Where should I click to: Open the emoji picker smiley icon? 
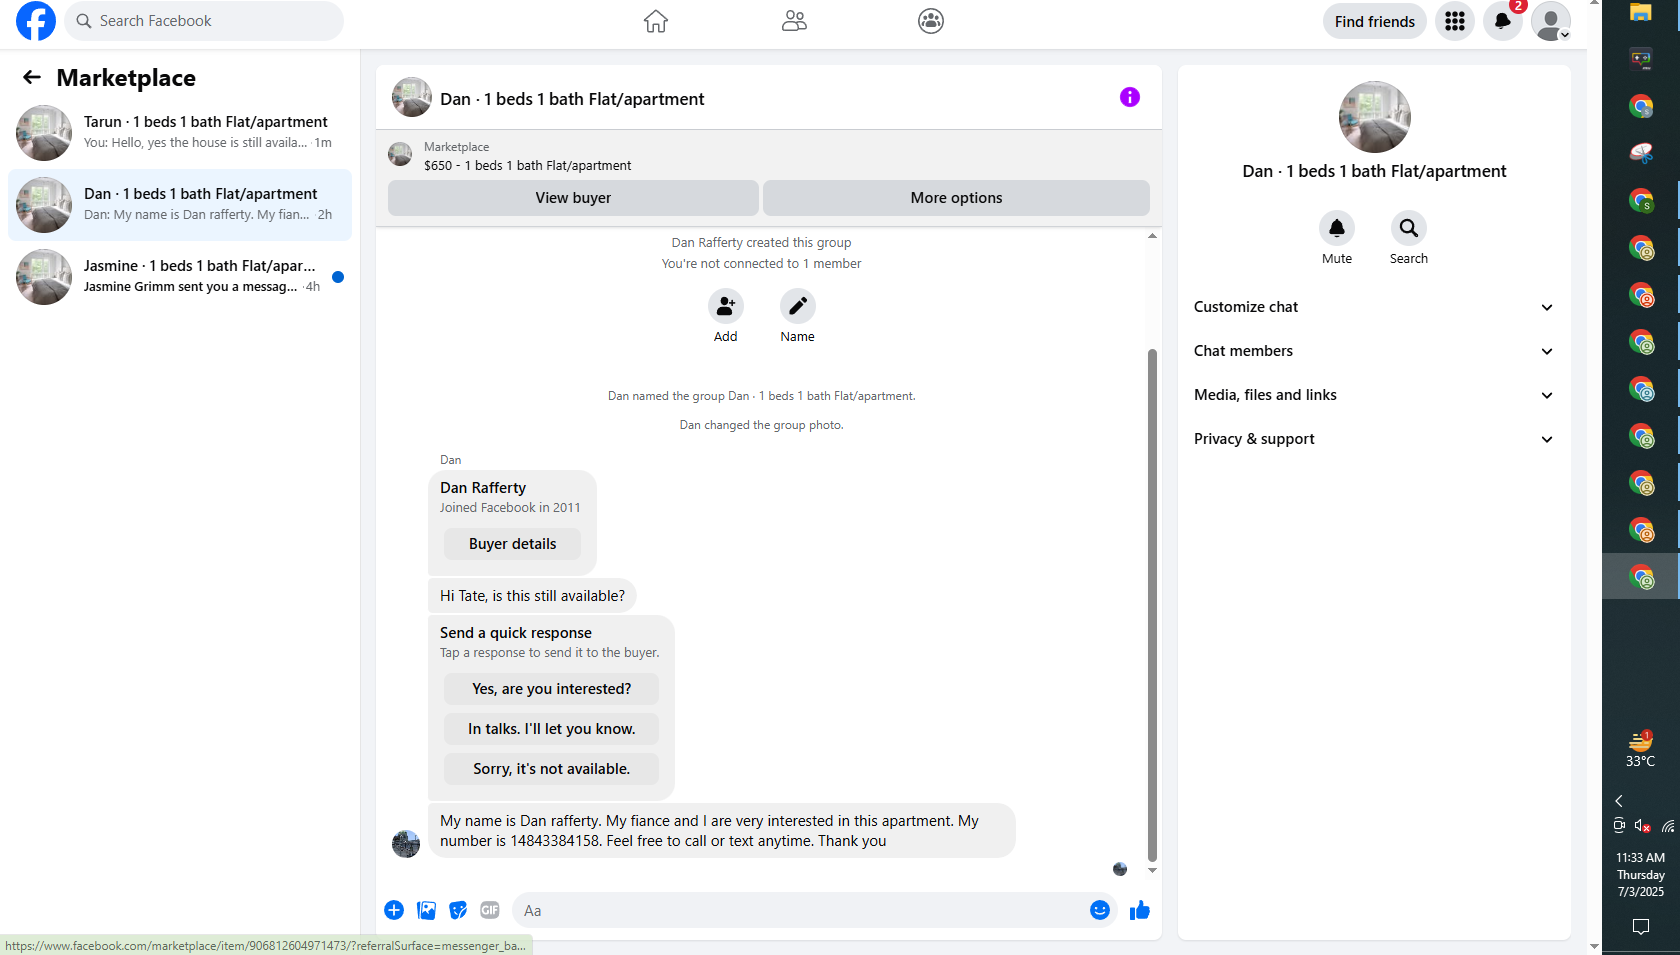pos(1100,910)
